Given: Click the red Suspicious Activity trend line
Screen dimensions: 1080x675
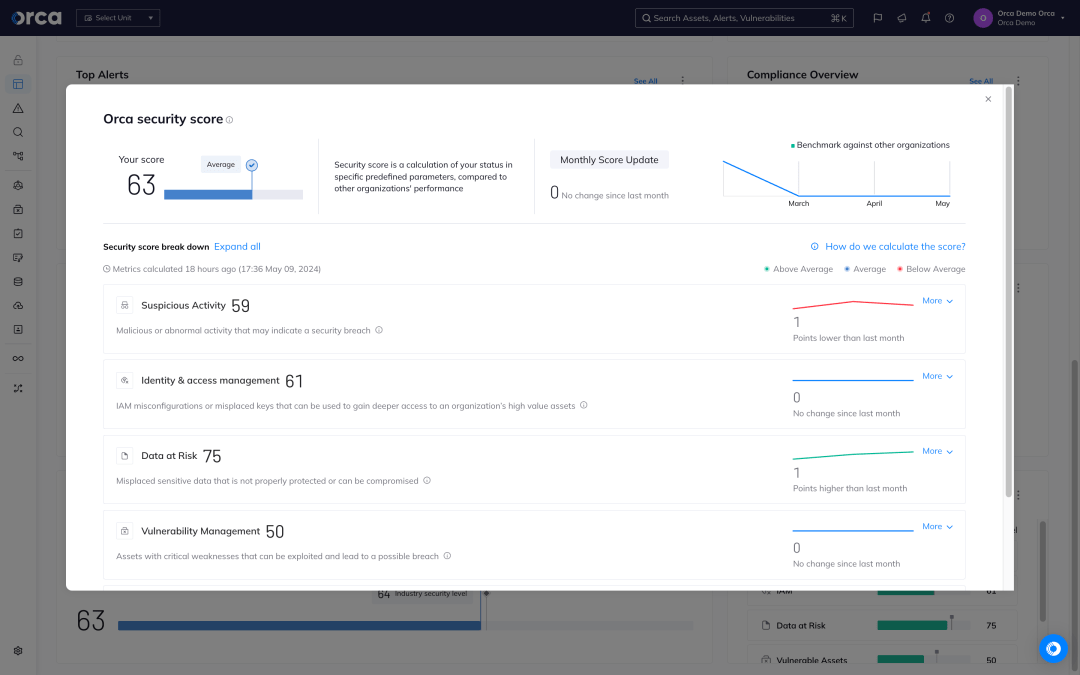Looking at the screenshot, I should [853, 304].
